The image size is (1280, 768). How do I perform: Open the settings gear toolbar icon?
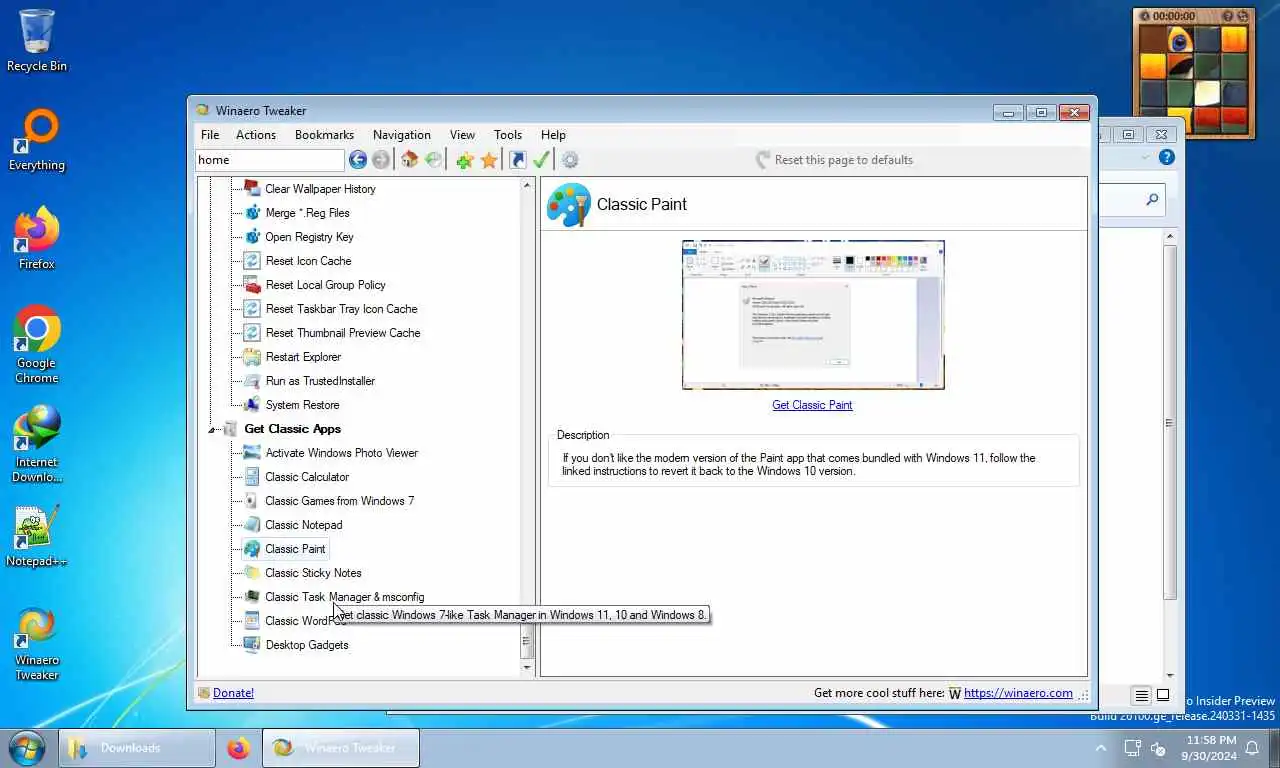point(570,160)
